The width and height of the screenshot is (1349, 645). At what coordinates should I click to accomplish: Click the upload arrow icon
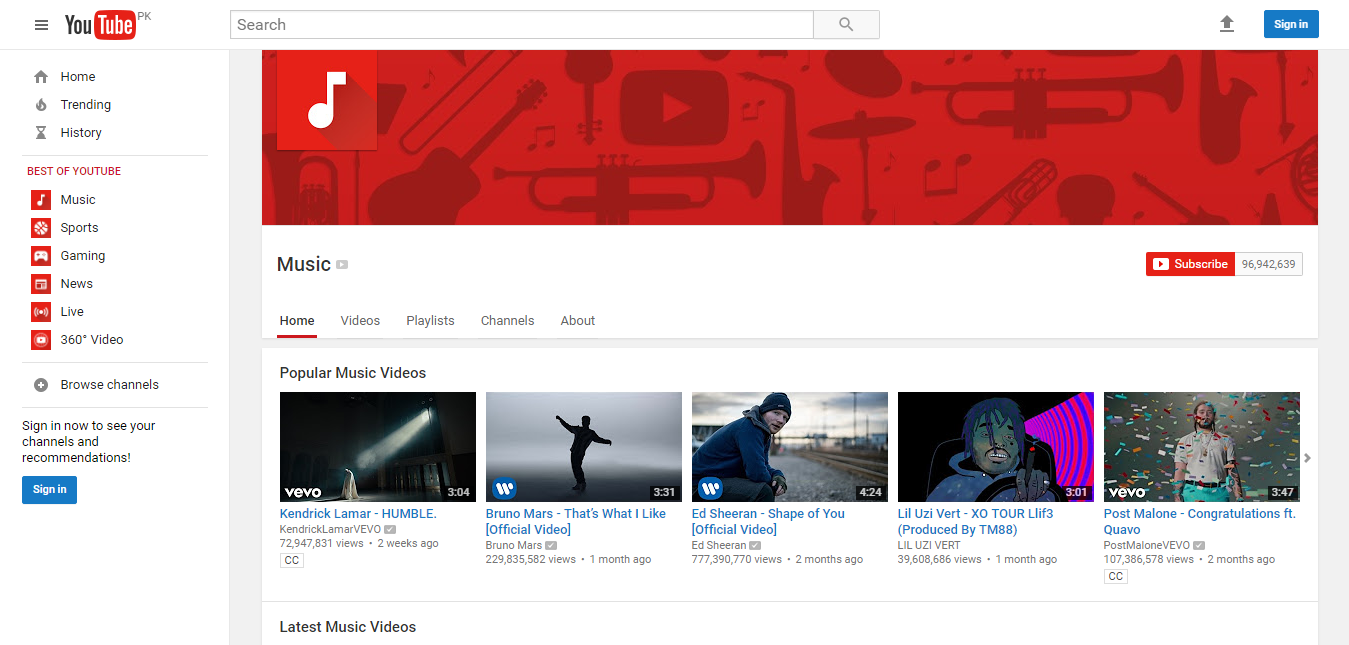pos(1227,24)
